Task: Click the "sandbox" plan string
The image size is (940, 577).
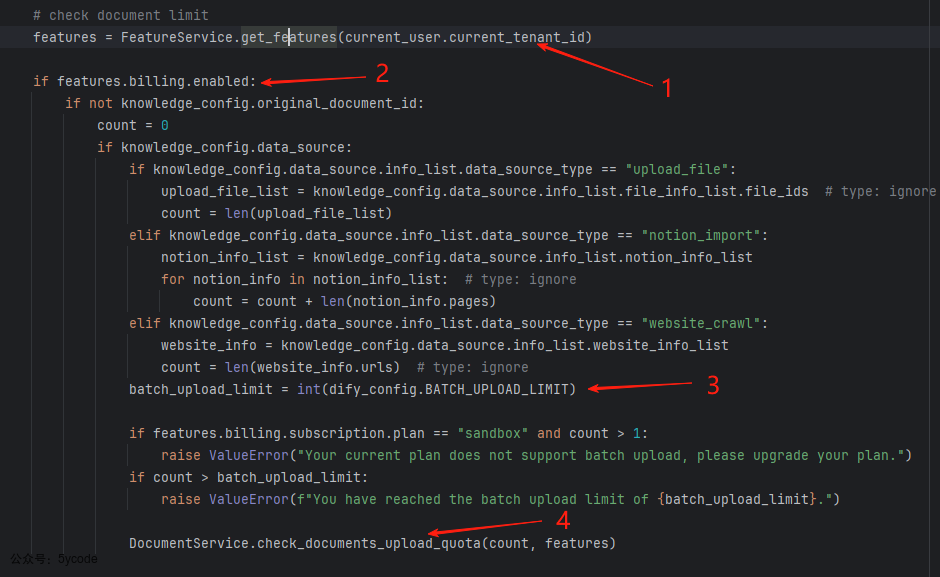Action: (x=493, y=433)
